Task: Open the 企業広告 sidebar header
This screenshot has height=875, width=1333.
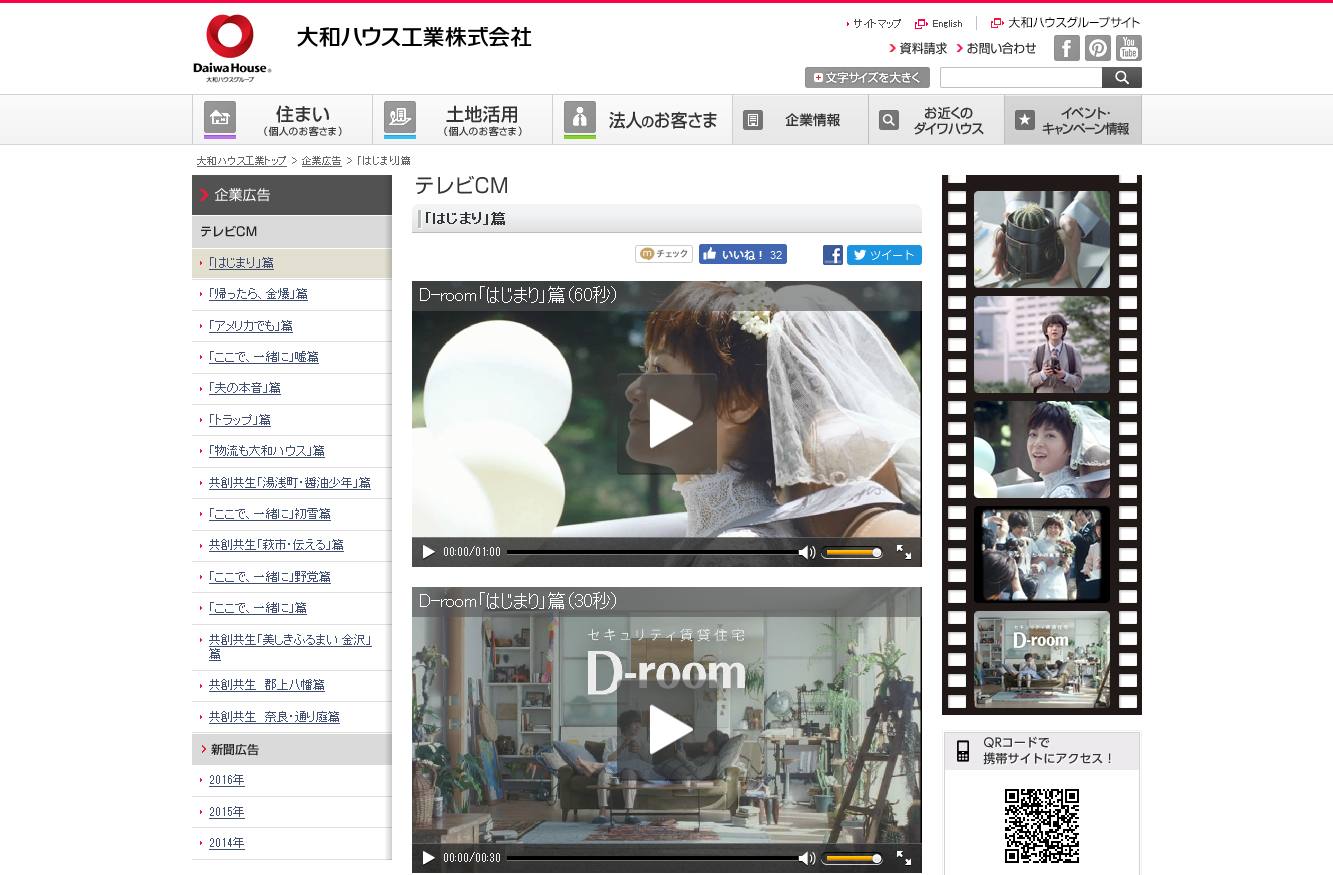Action: click(x=292, y=195)
